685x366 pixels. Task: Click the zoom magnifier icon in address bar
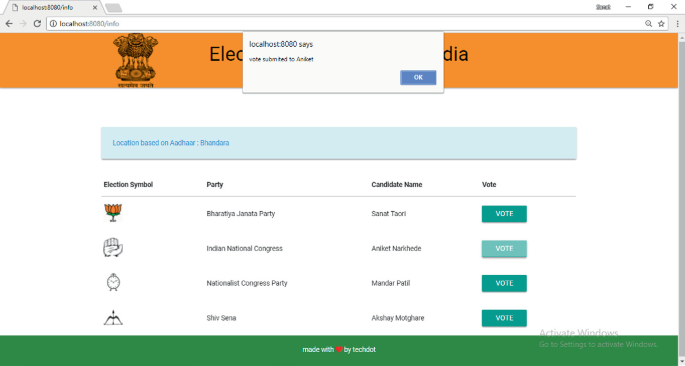pyautogui.click(x=649, y=24)
